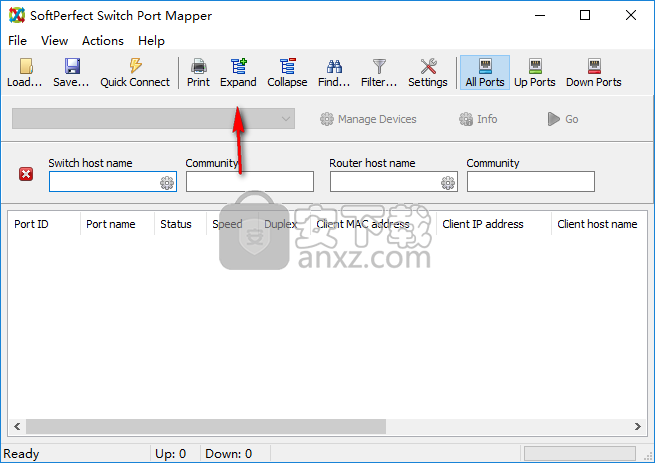Sort by Status column header
This screenshot has width=655, height=463.
[180, 224]
